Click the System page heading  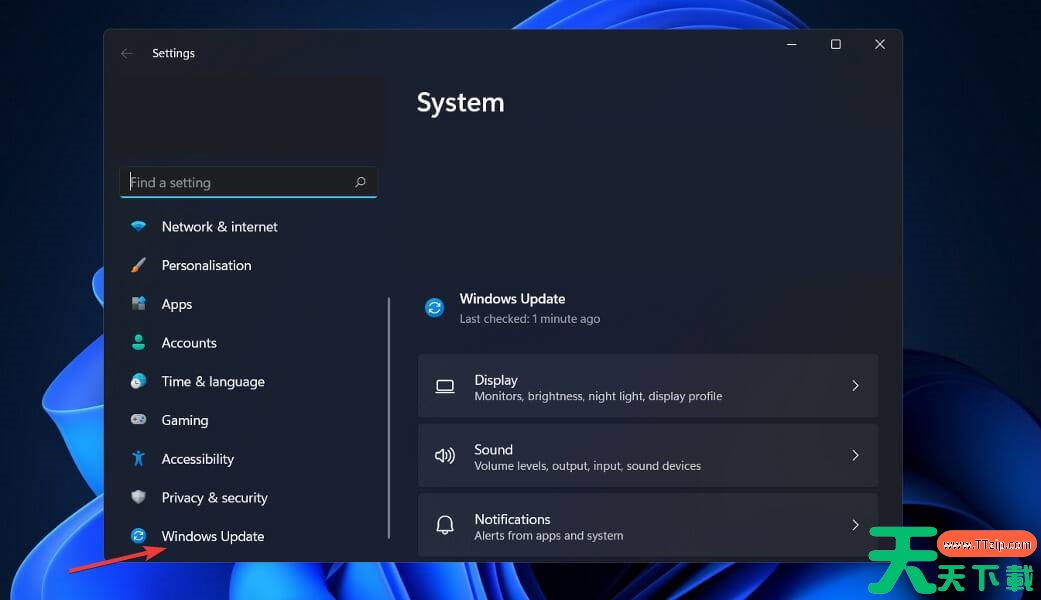point(461,103)
